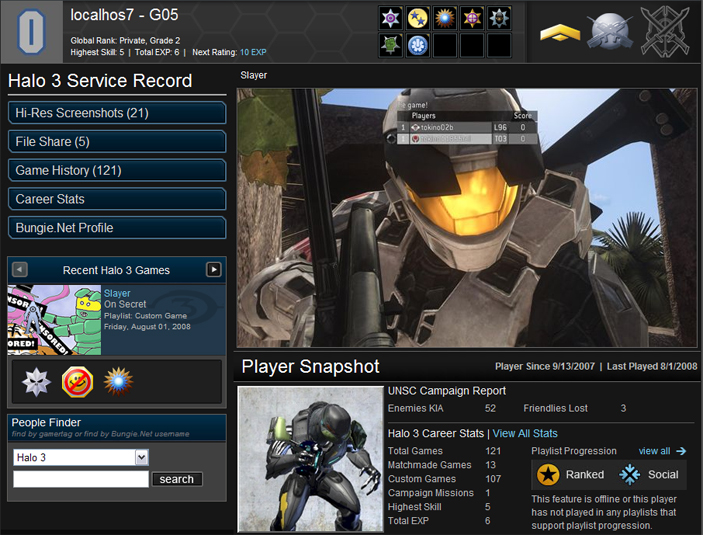Click the crossed swords emblem at top right

click(x=663, y=31)
